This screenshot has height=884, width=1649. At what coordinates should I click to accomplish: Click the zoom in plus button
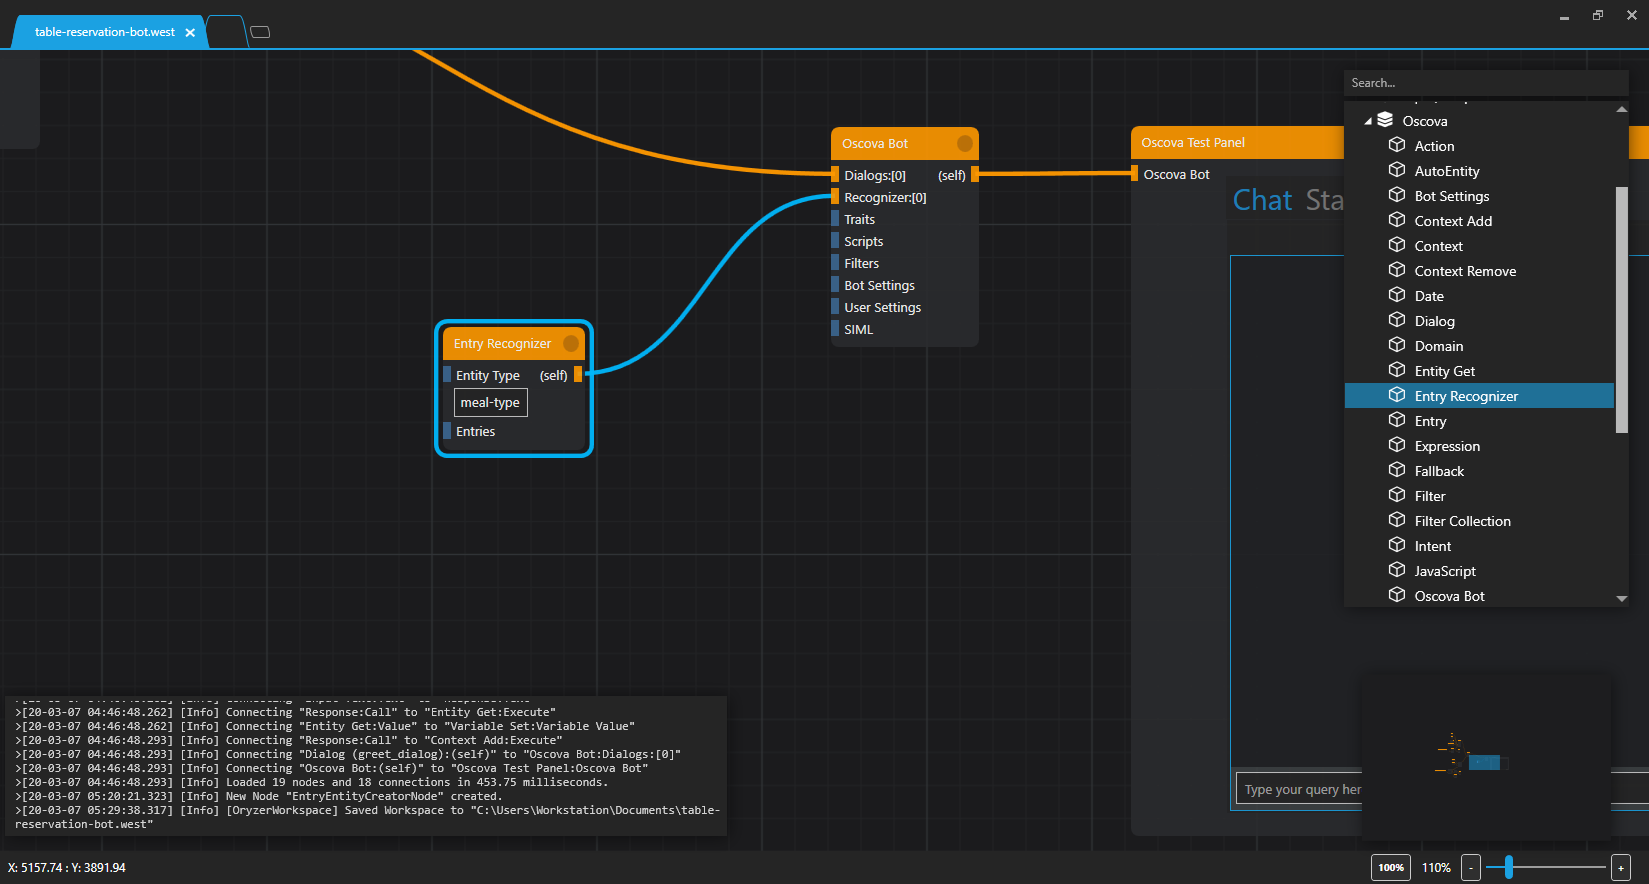tap(1621, 867)
